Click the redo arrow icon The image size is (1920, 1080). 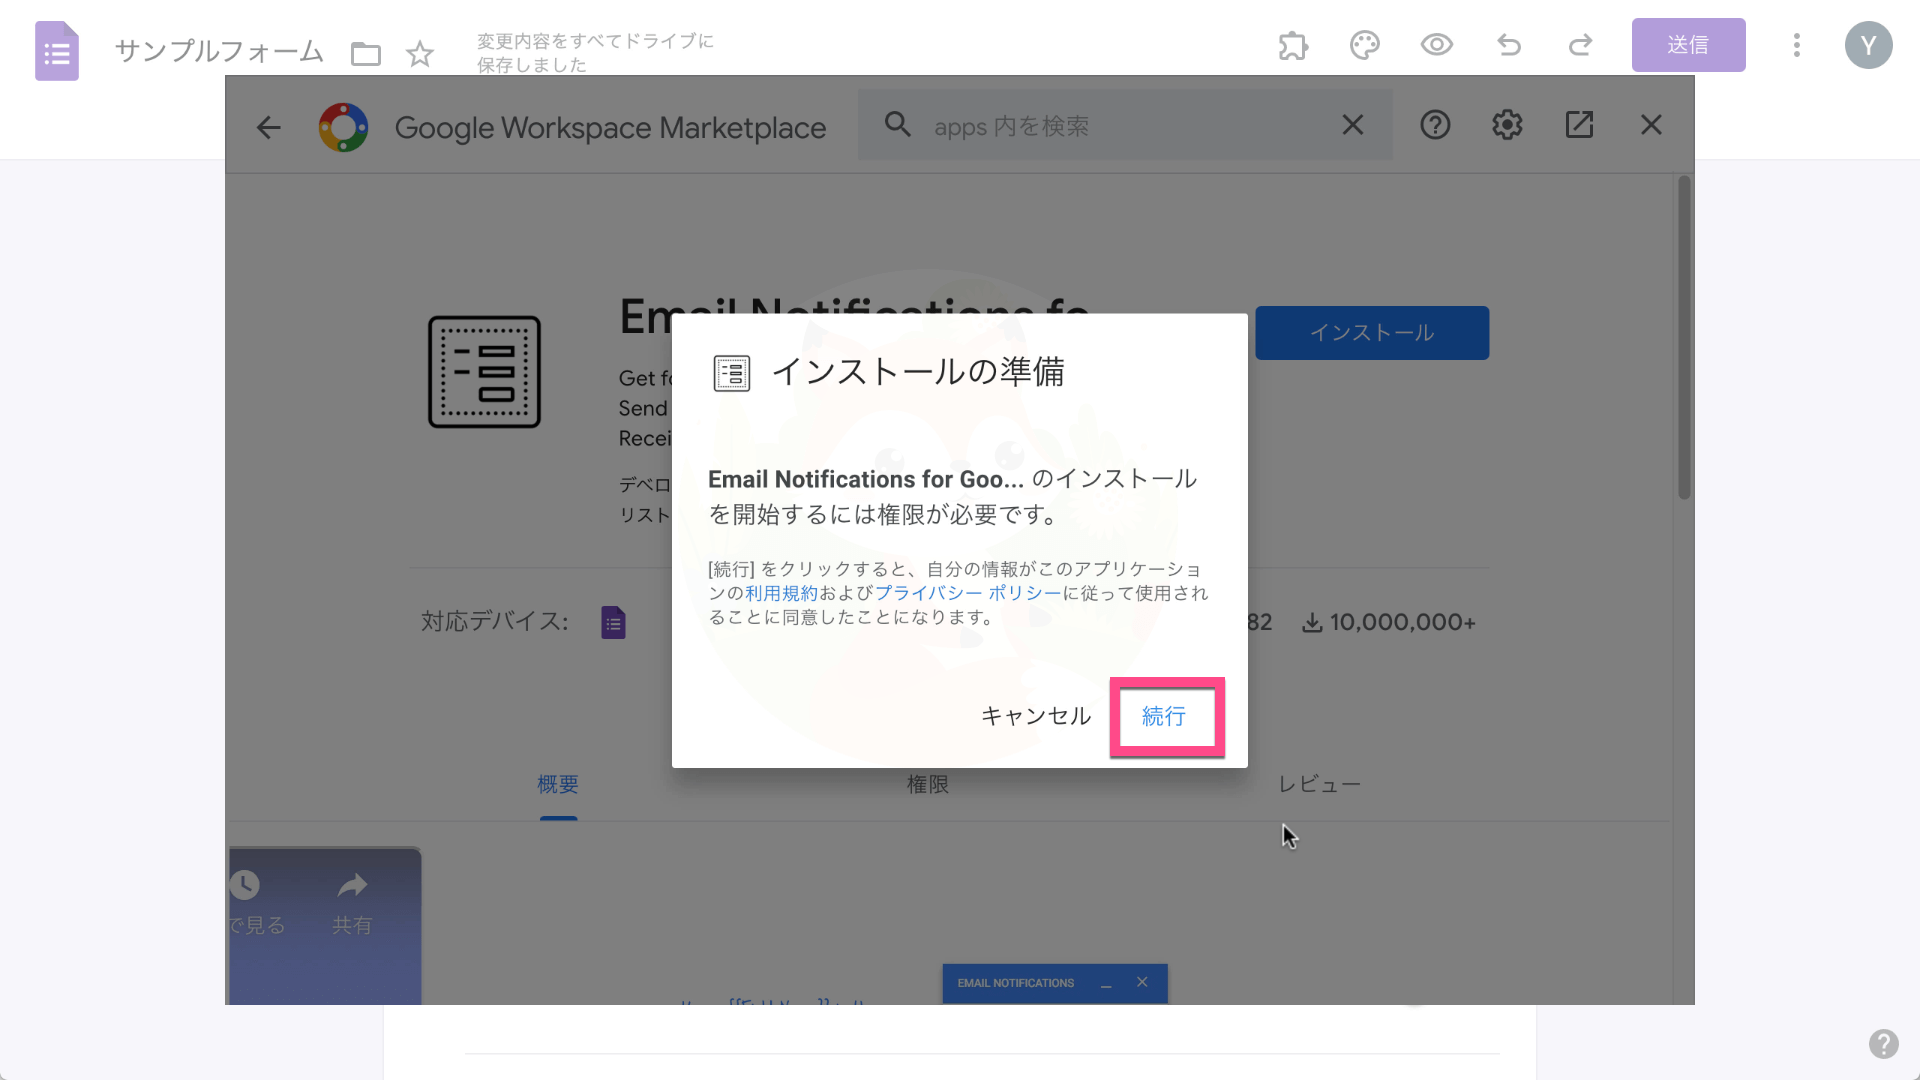coord(1581,45)
